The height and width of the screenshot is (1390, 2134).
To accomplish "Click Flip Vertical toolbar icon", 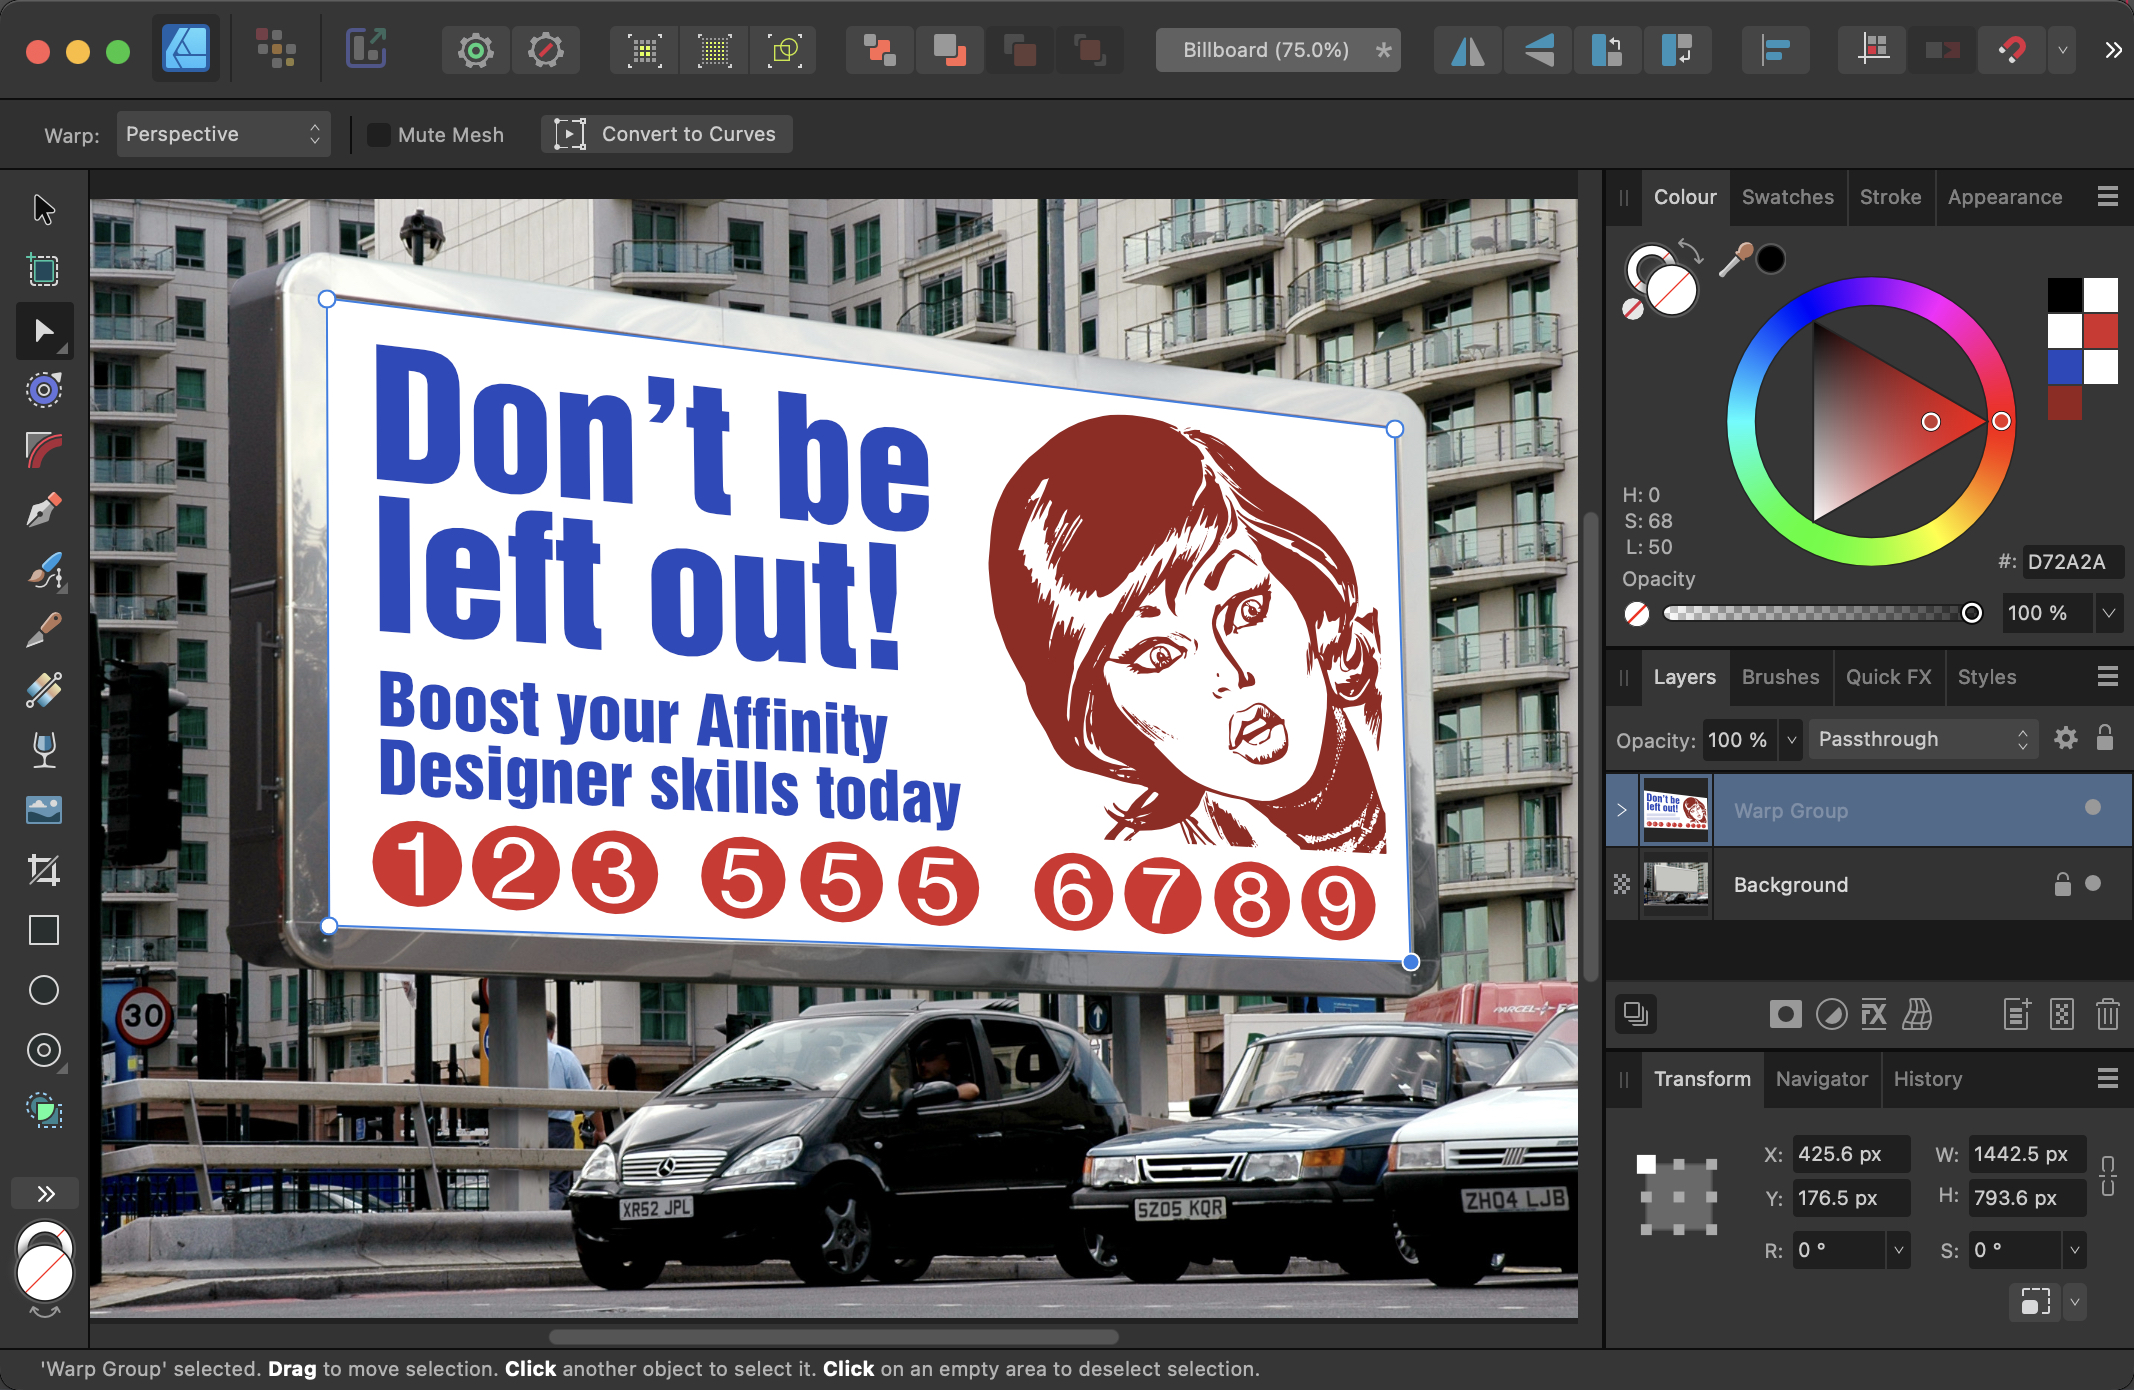I will tap(1538, 50).
